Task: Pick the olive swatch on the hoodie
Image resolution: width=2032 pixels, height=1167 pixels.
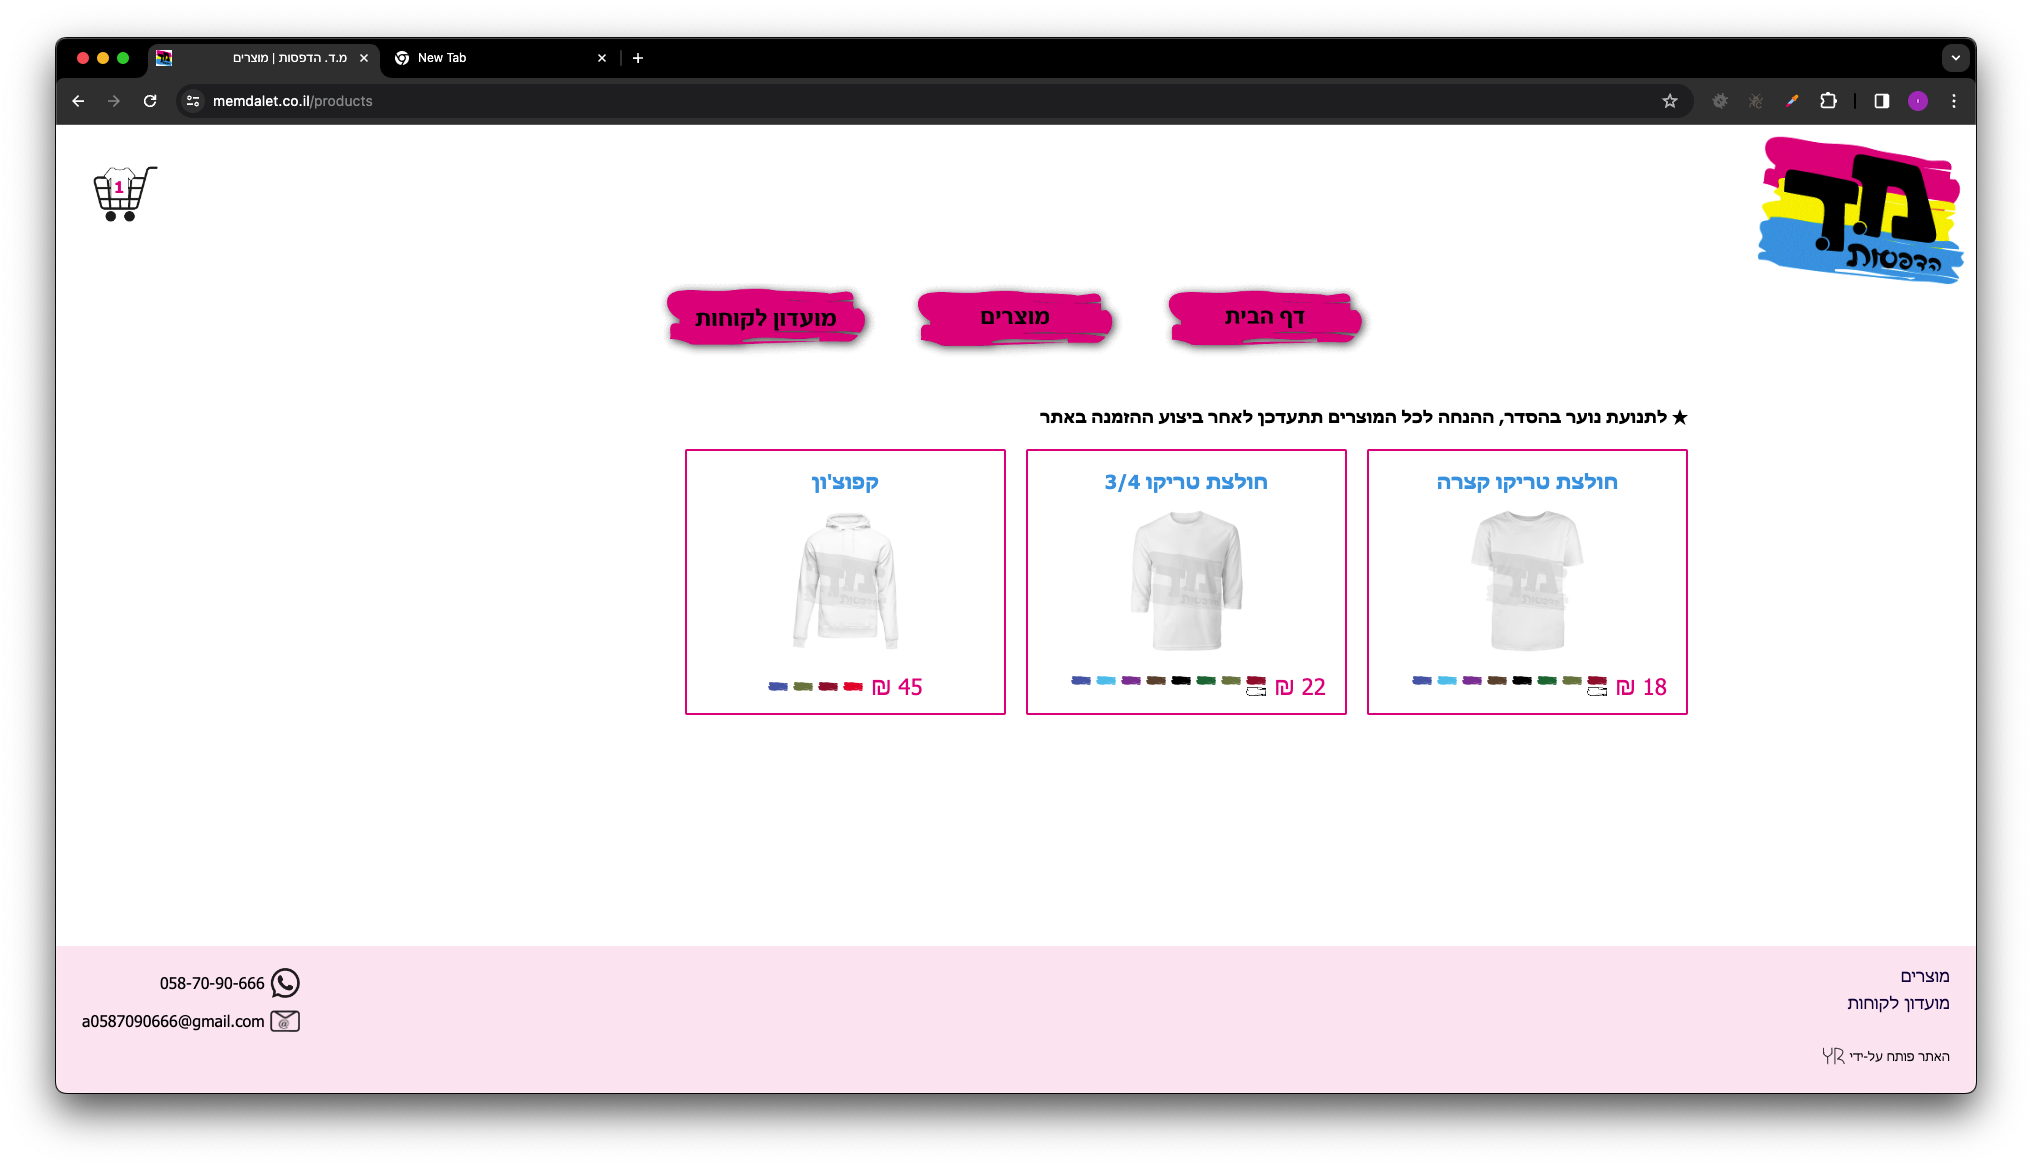Action: pos(803,686)
